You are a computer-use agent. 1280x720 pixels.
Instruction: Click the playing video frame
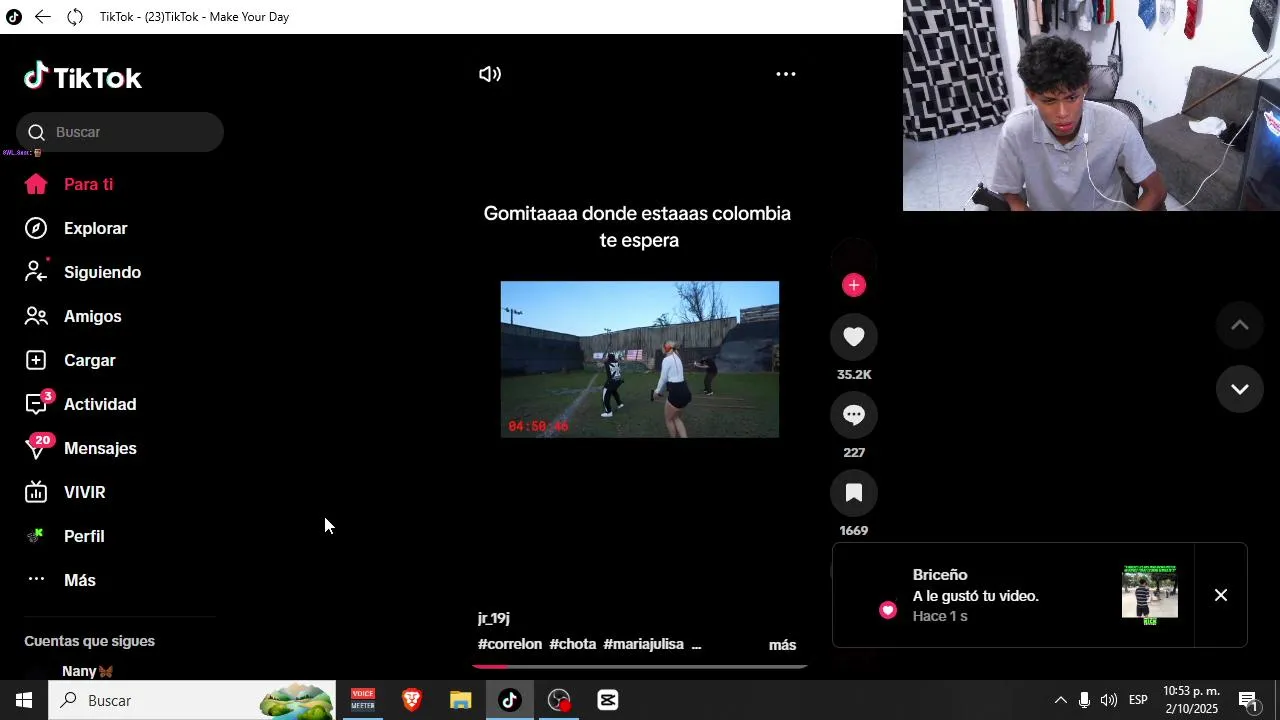pos(640,359)
